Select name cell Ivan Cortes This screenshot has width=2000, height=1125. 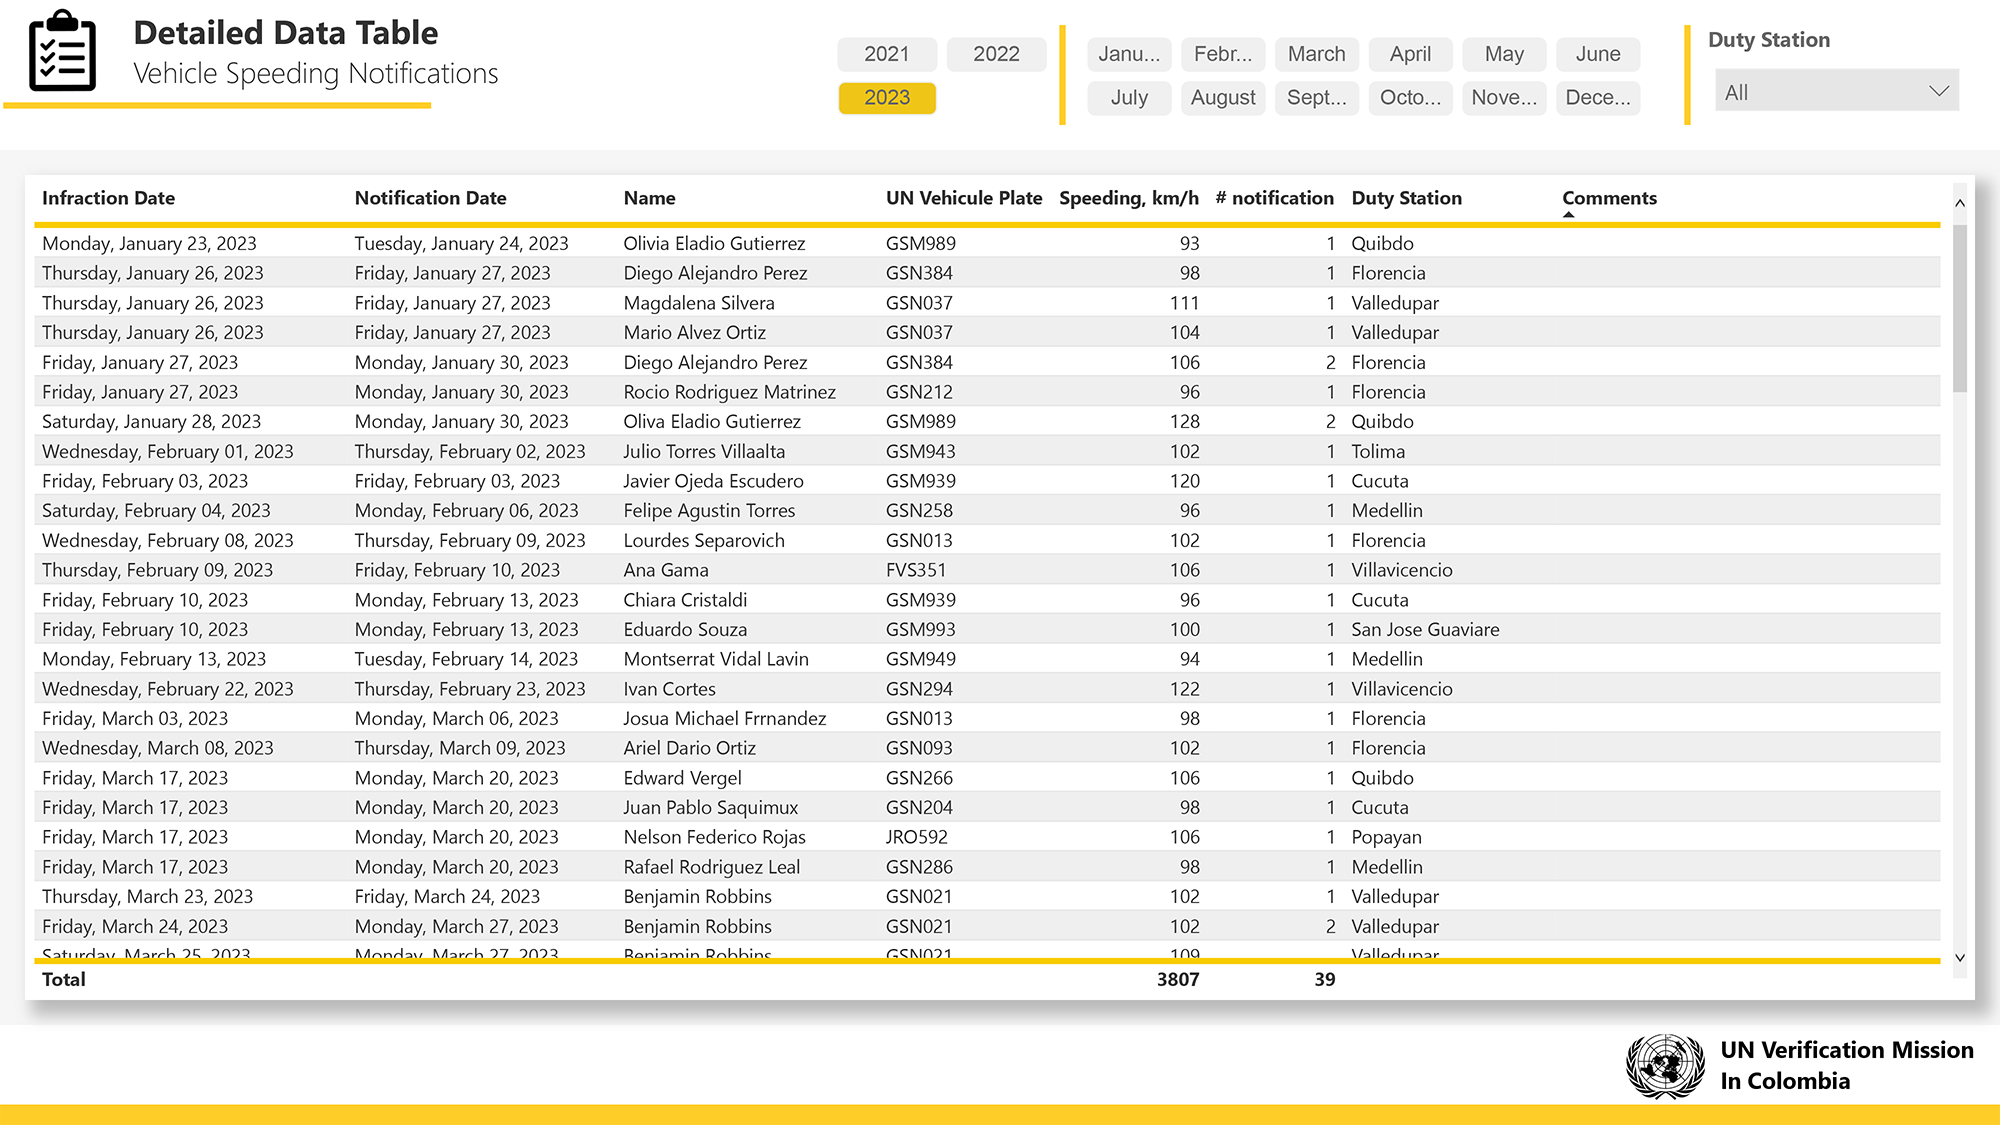pyautogui.click(x=669, y=689)
